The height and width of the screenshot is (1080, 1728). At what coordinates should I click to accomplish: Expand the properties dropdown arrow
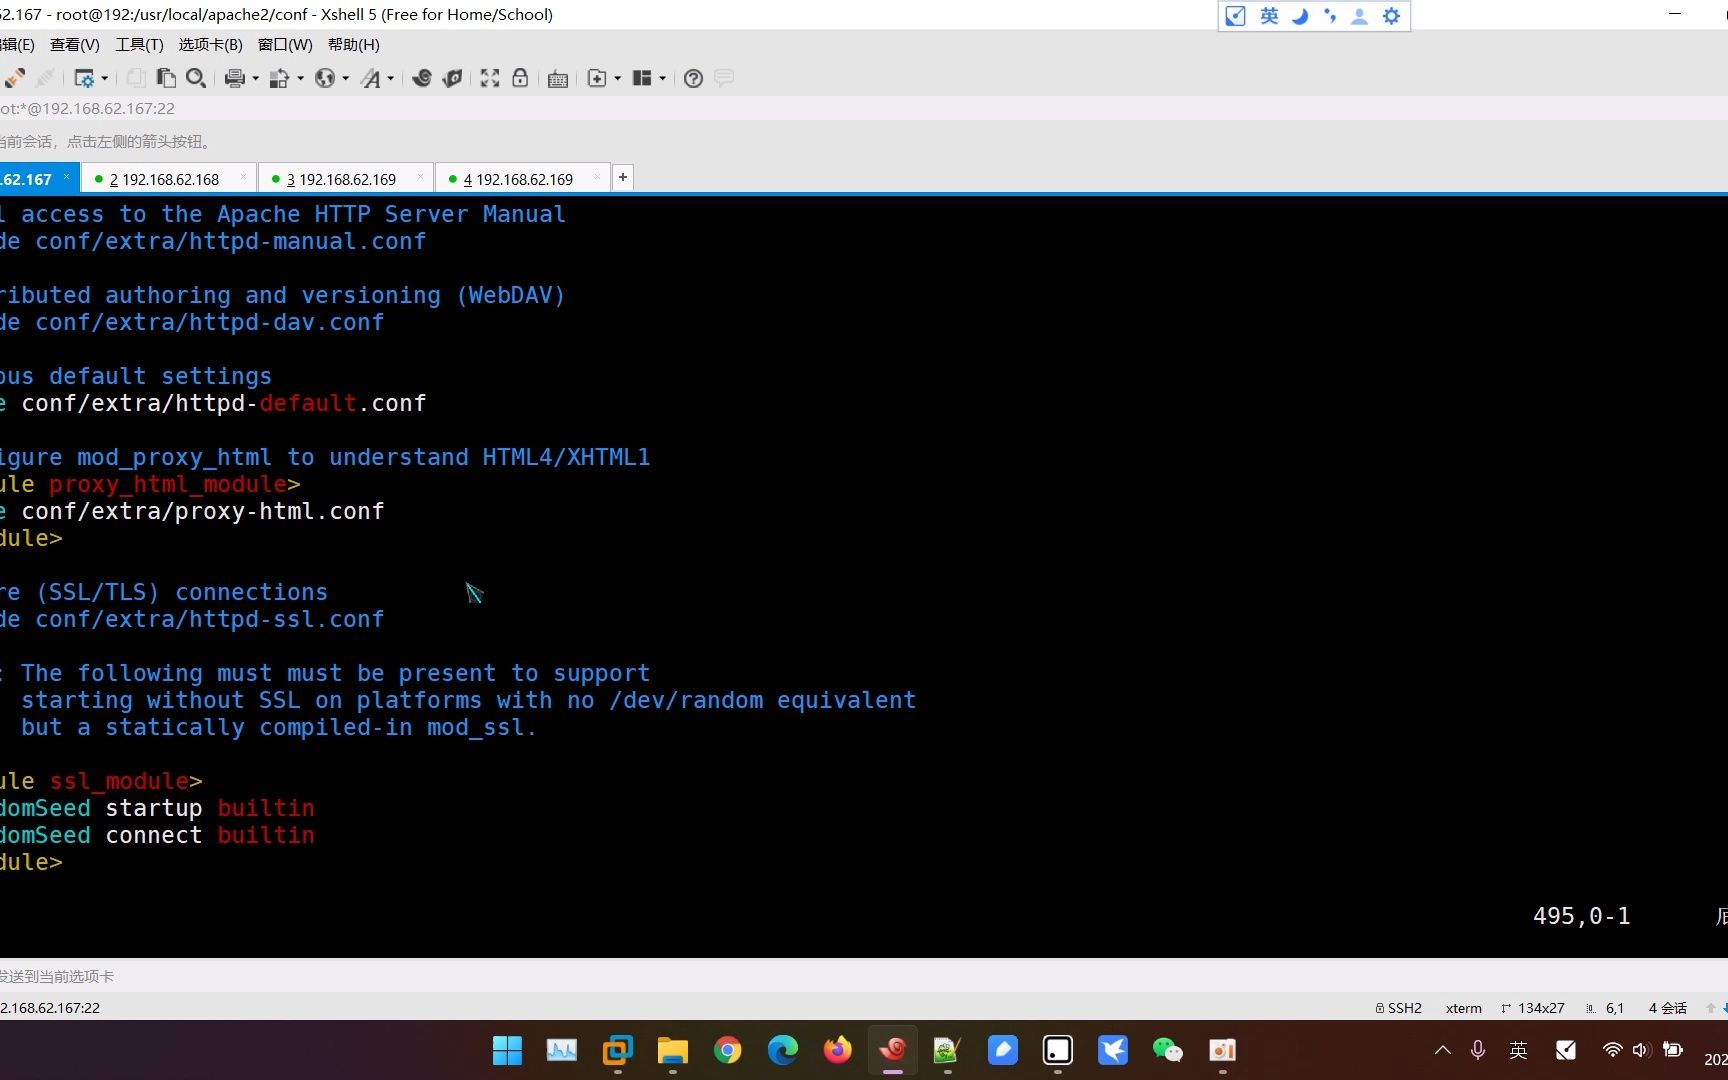(104, 78)
